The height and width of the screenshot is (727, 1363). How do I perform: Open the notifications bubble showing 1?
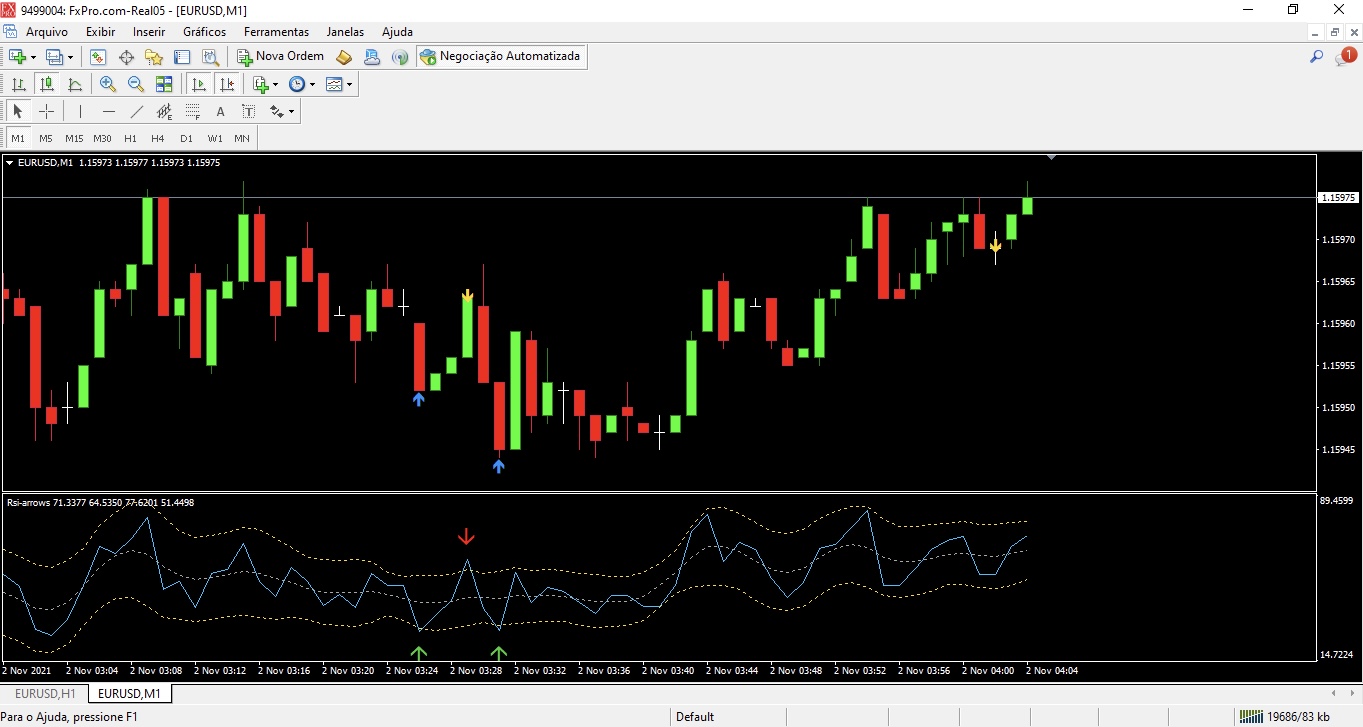(1345, 57)
